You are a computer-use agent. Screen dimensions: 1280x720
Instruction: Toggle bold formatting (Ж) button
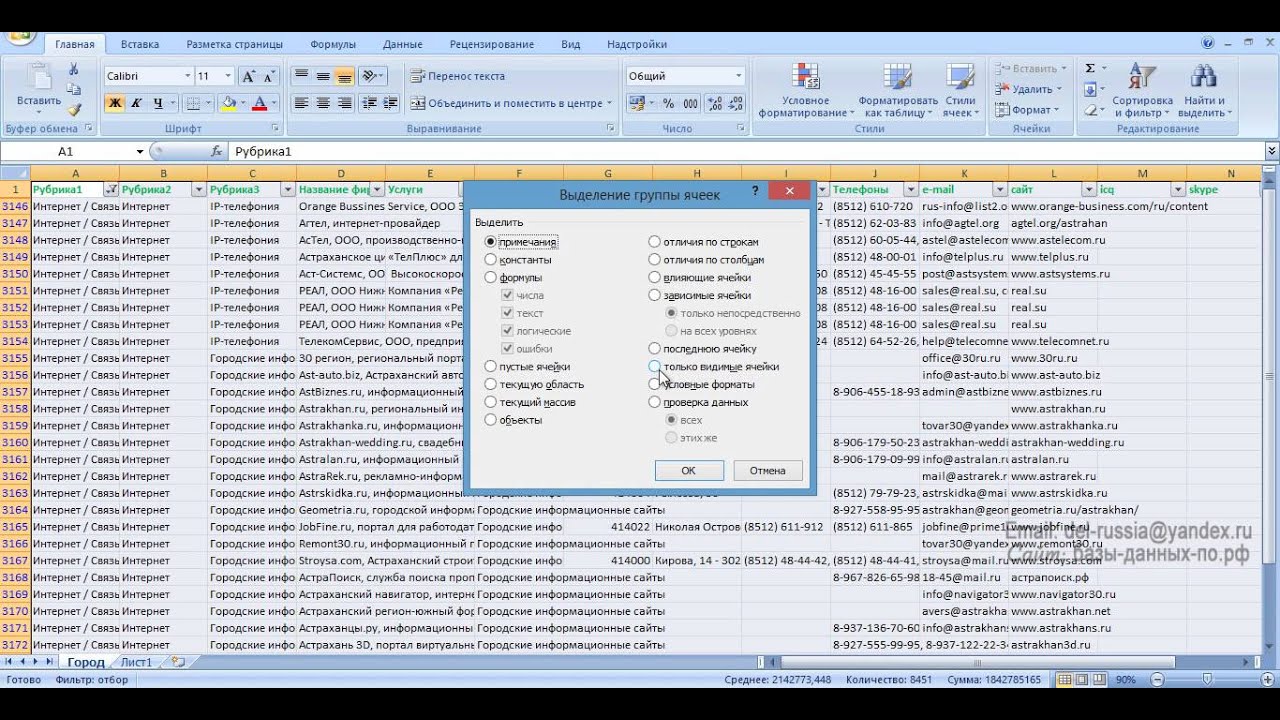(115, 103)
